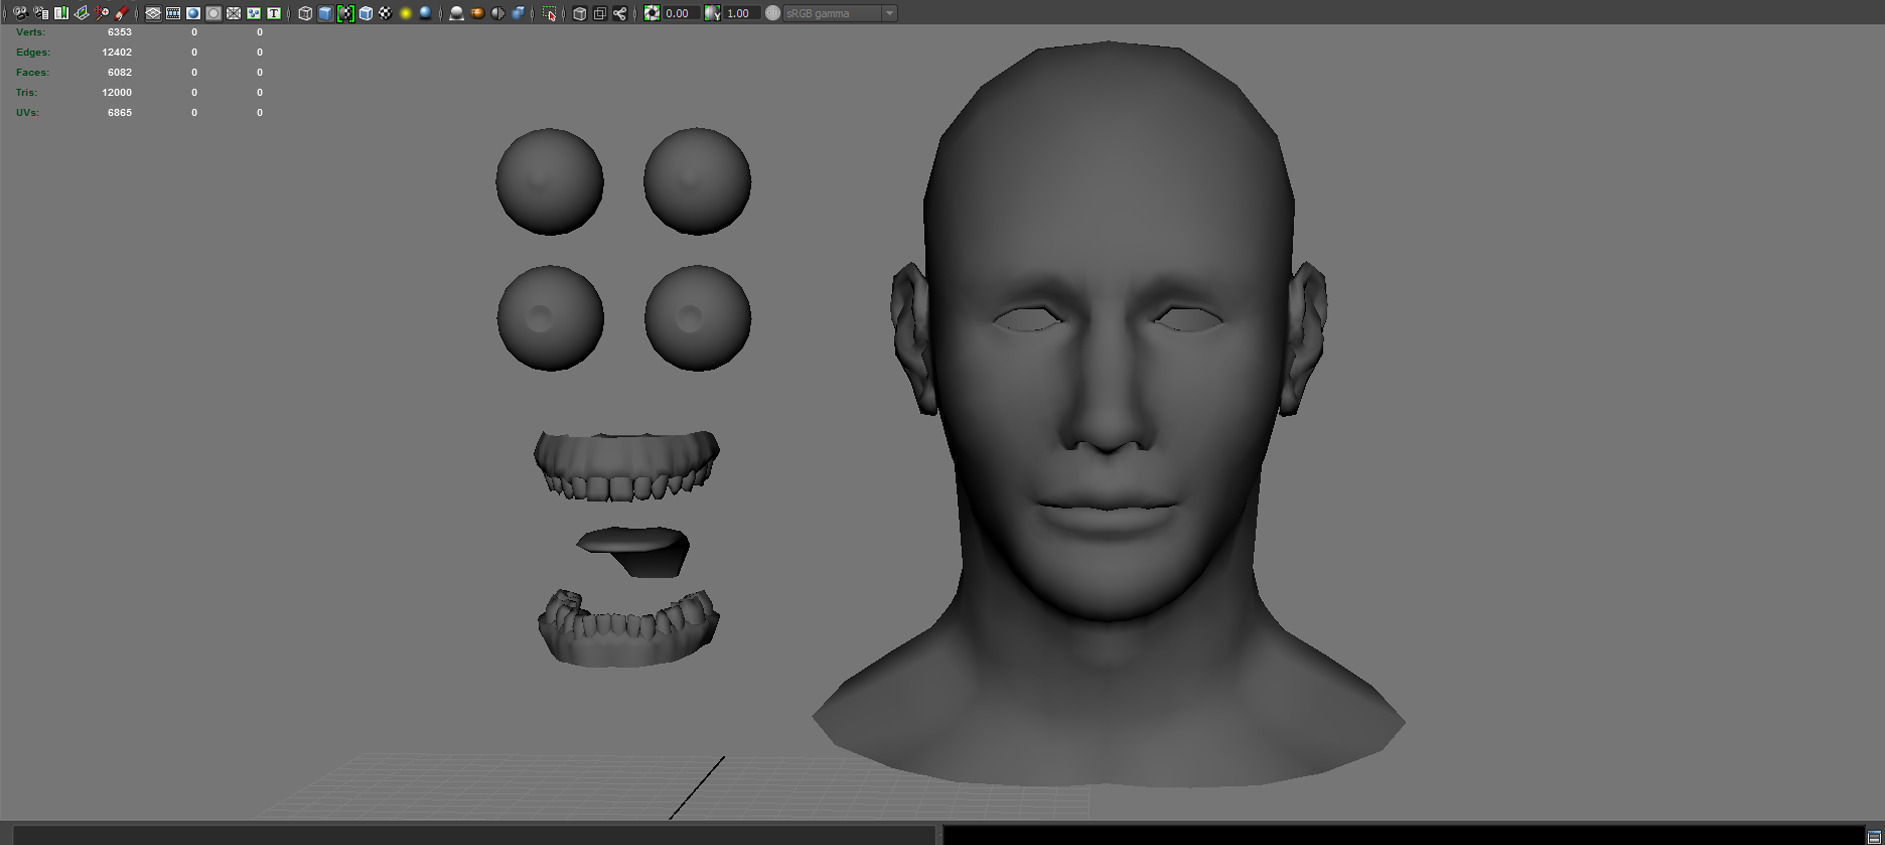Click the Faces: label in HUD
The width and height of the screenshot is (1885, 845).
32,72
